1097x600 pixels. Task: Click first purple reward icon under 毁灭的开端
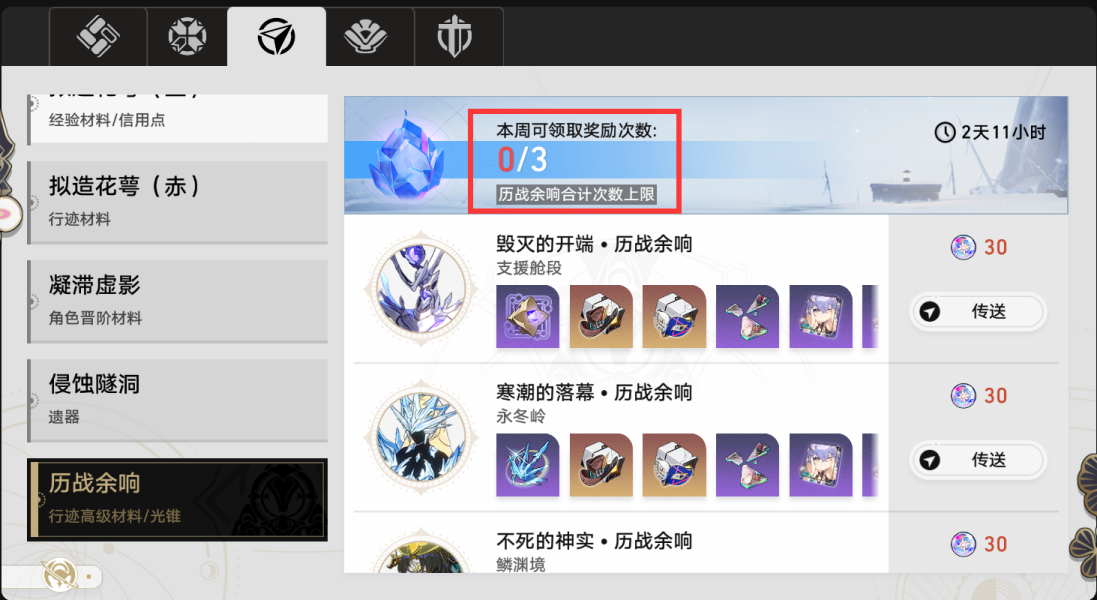528,317
